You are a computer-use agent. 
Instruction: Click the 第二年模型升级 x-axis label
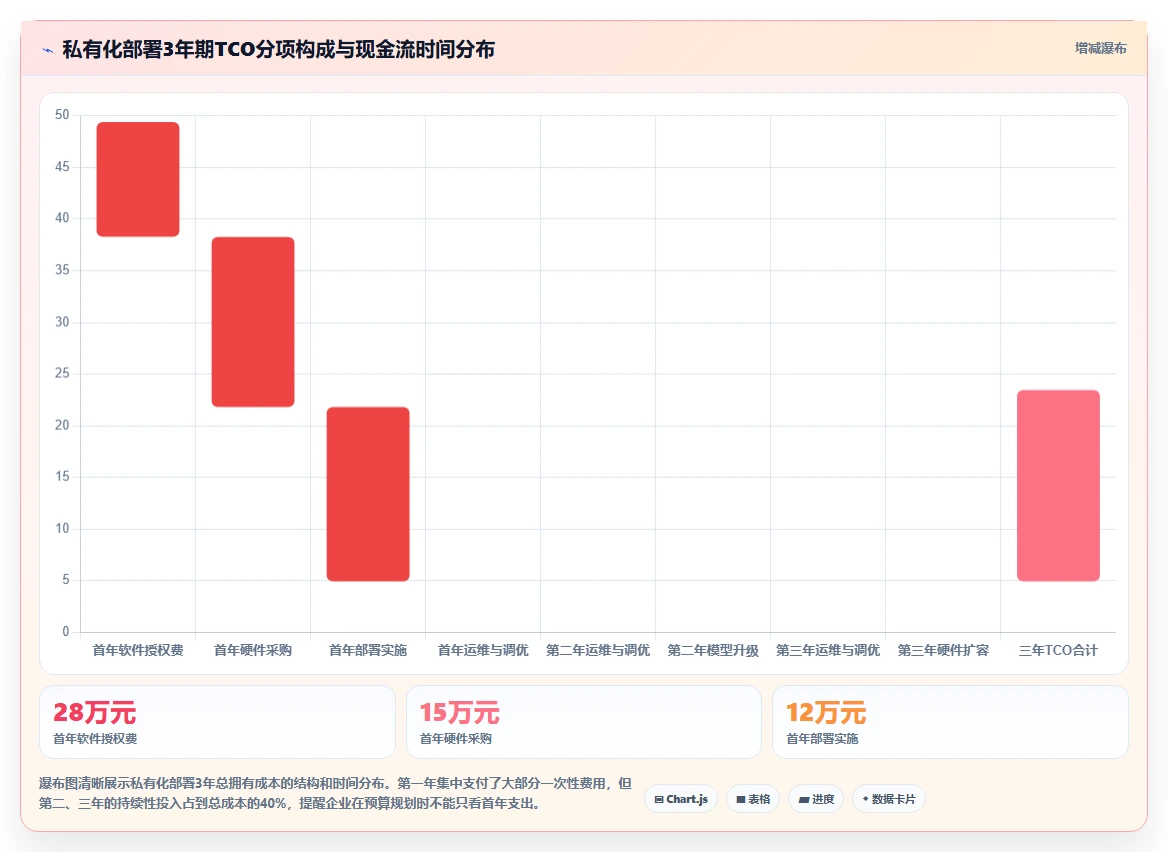[713, 650]
